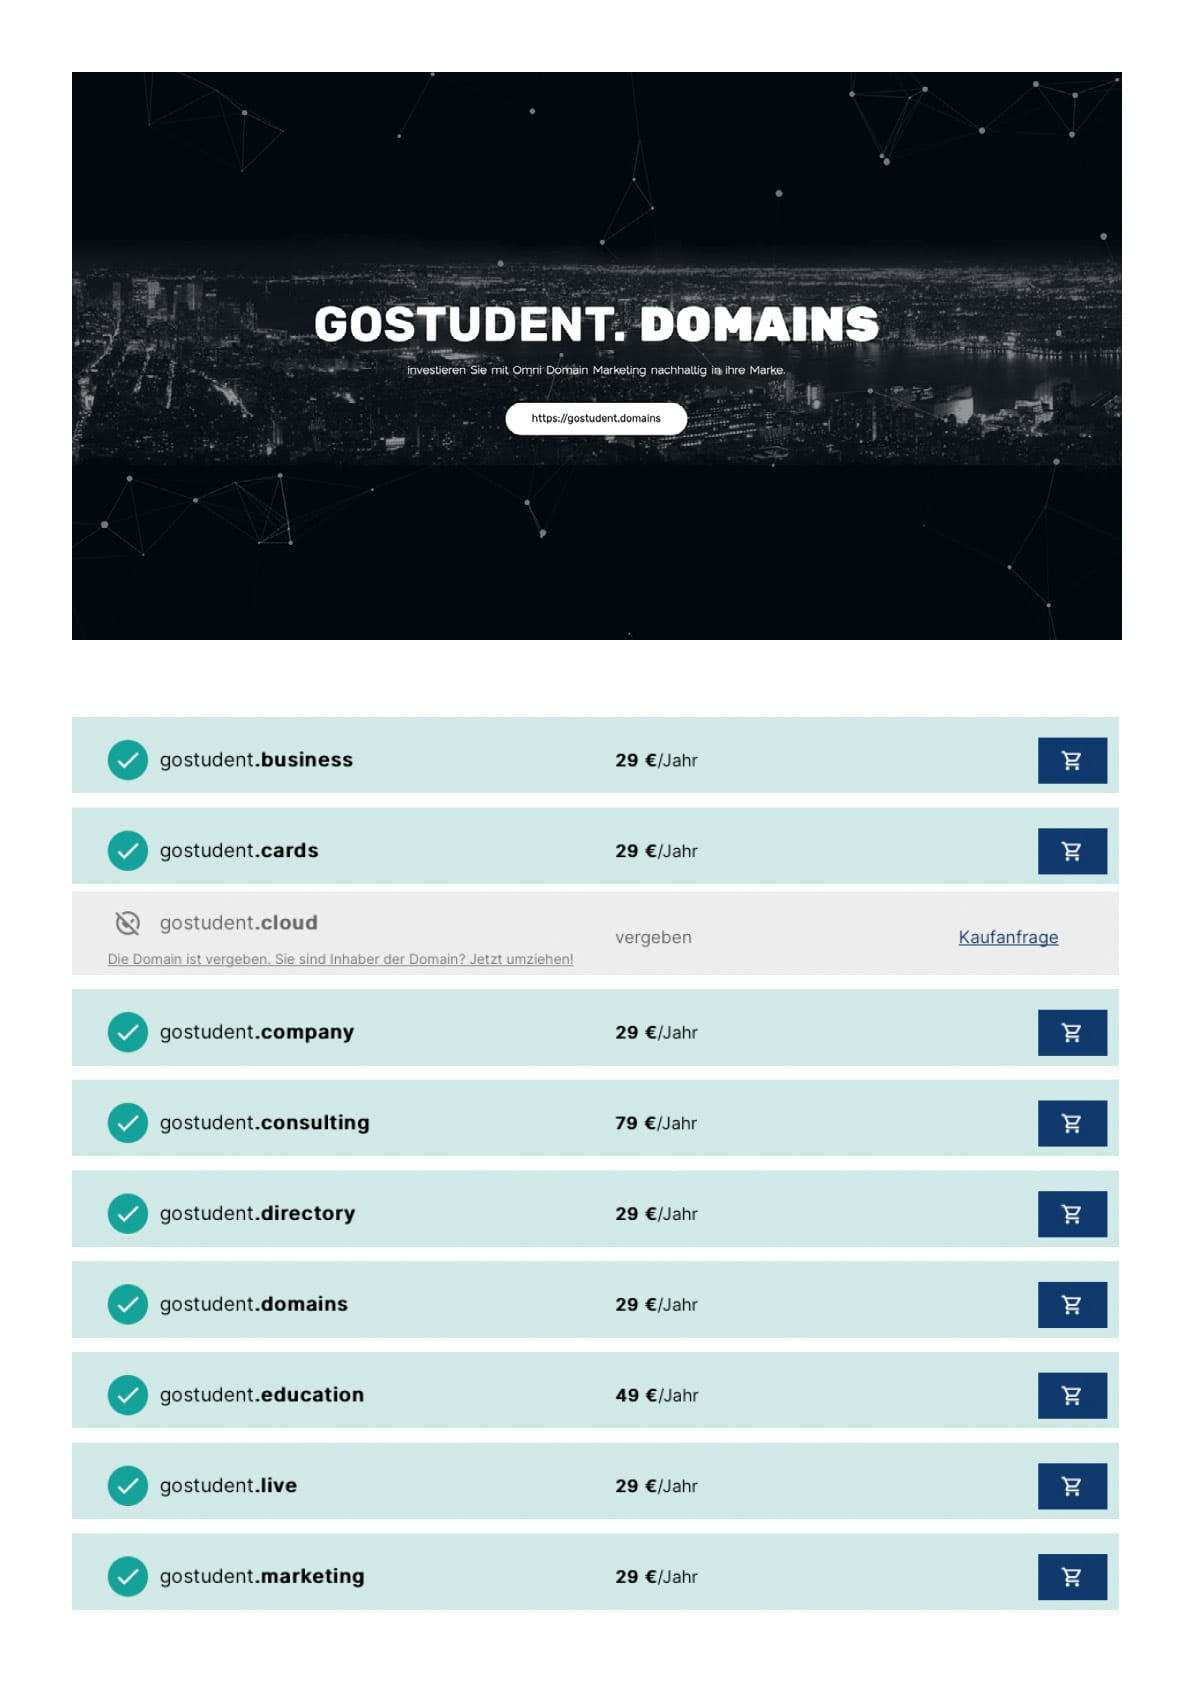Add gostudent.company to shopping cart
The image size is (1191, 1684).
pyautogui.click(x=1071, y=1032)
